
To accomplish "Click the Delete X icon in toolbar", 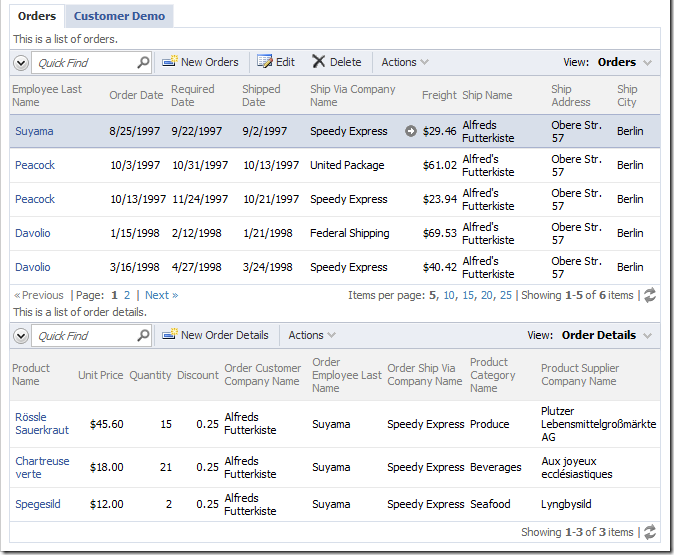I will pyautogui.click(x=319, y=62).
